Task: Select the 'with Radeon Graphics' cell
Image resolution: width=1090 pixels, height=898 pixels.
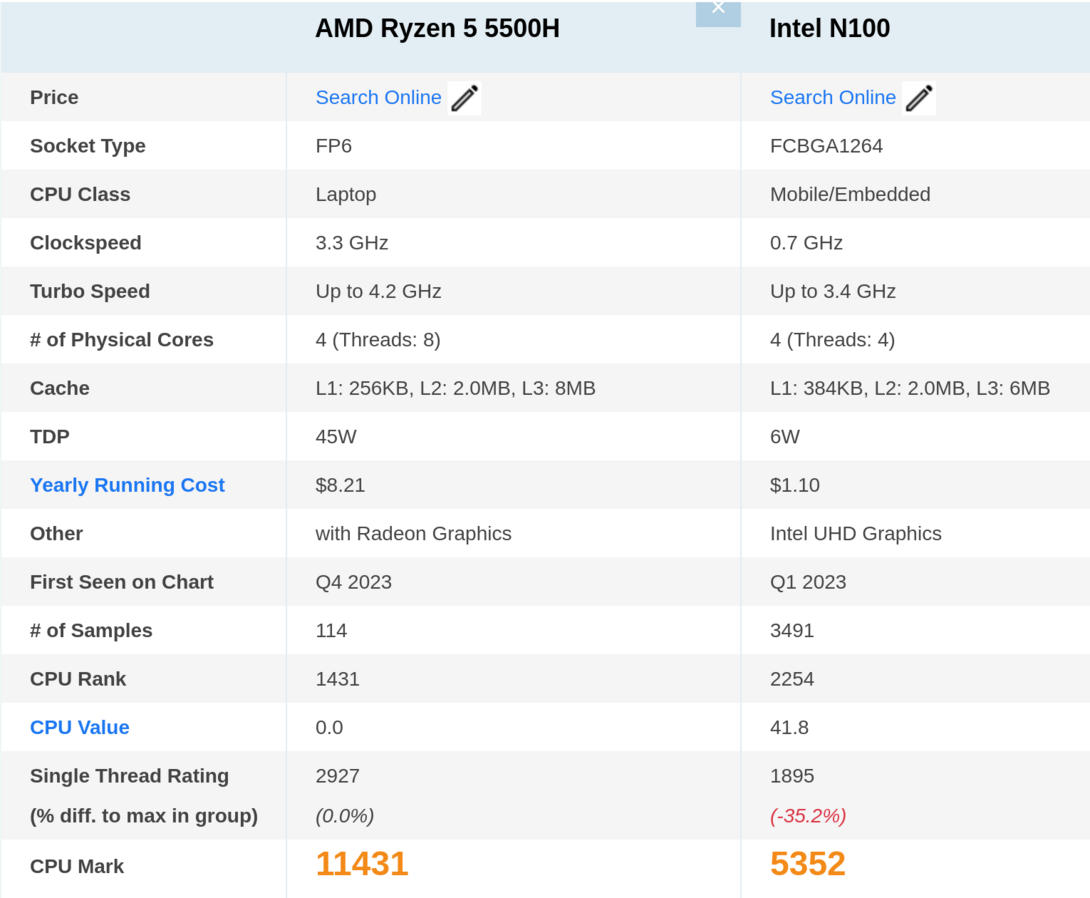Action: point(413,534)
